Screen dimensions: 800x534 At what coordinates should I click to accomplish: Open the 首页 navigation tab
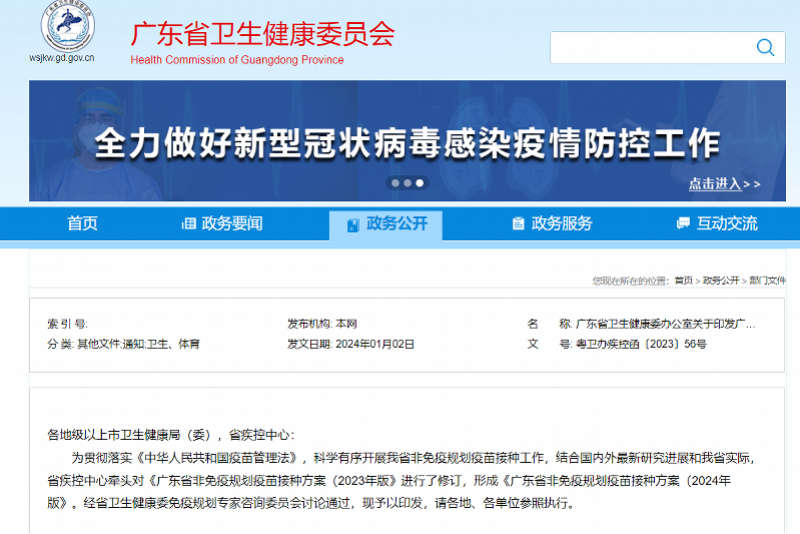82,223
